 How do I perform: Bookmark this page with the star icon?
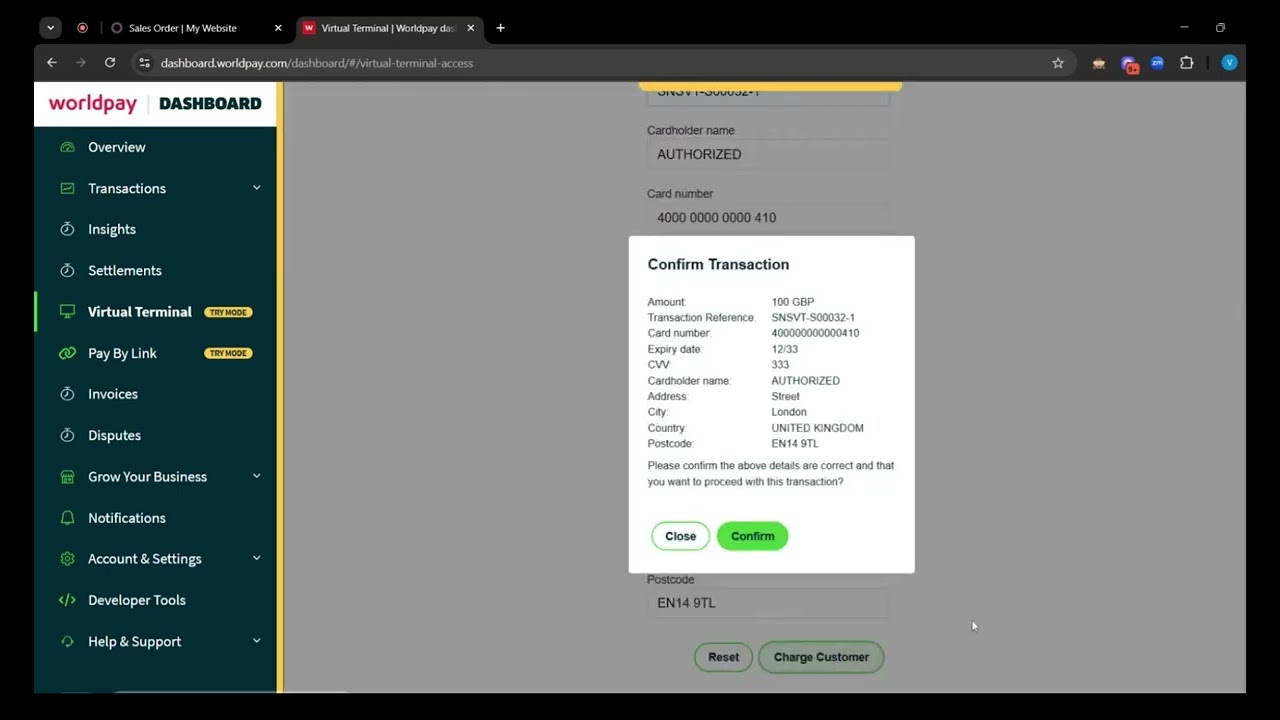point(1058,63)
